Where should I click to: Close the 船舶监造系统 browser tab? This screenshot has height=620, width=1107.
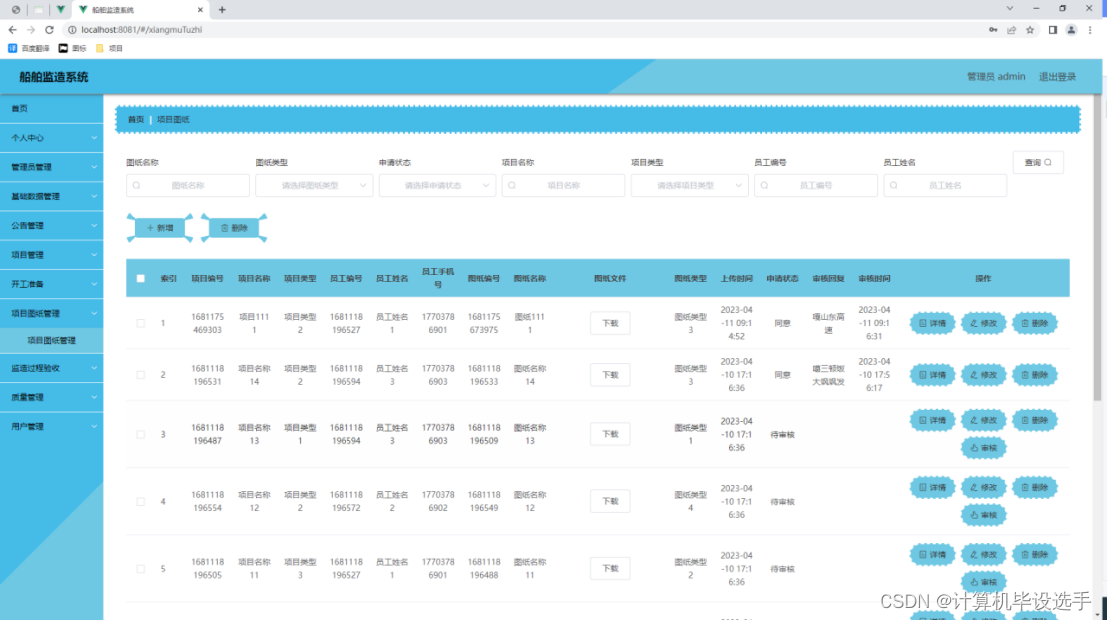tap(200, 10)
